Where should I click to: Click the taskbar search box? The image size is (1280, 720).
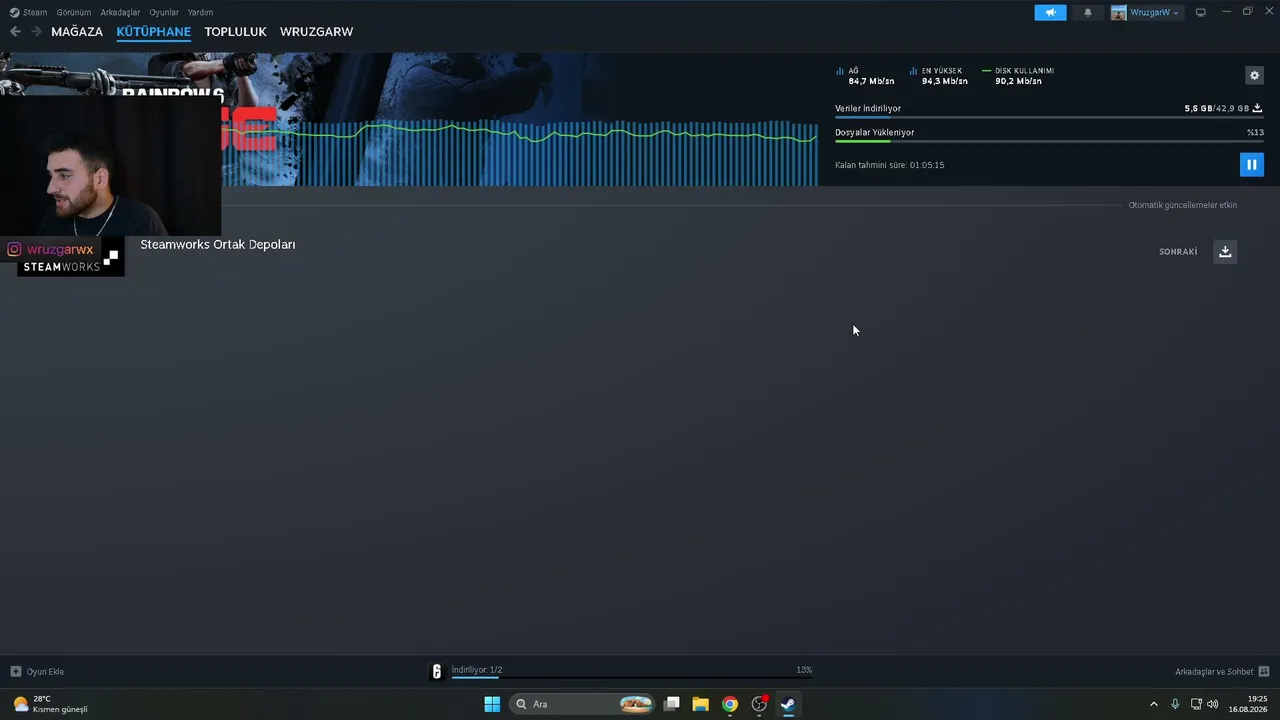coord(582,704)
